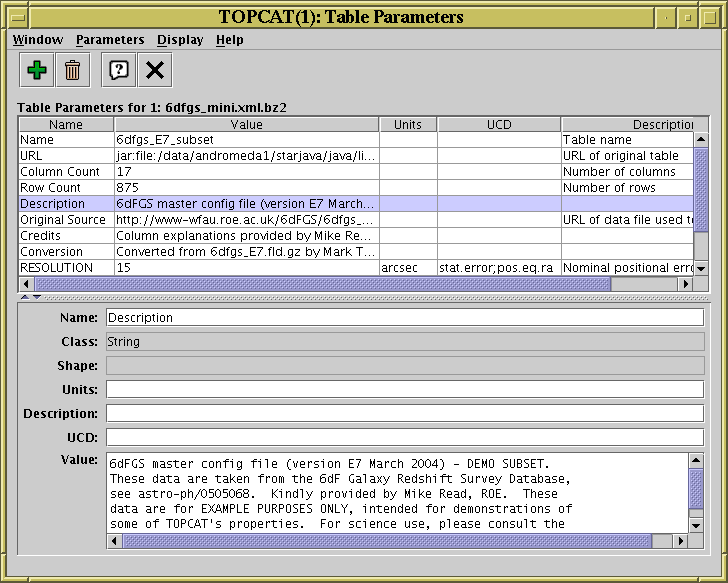728x583 pixels.
Task: Click the Name text field
Action: click(405, 318)
